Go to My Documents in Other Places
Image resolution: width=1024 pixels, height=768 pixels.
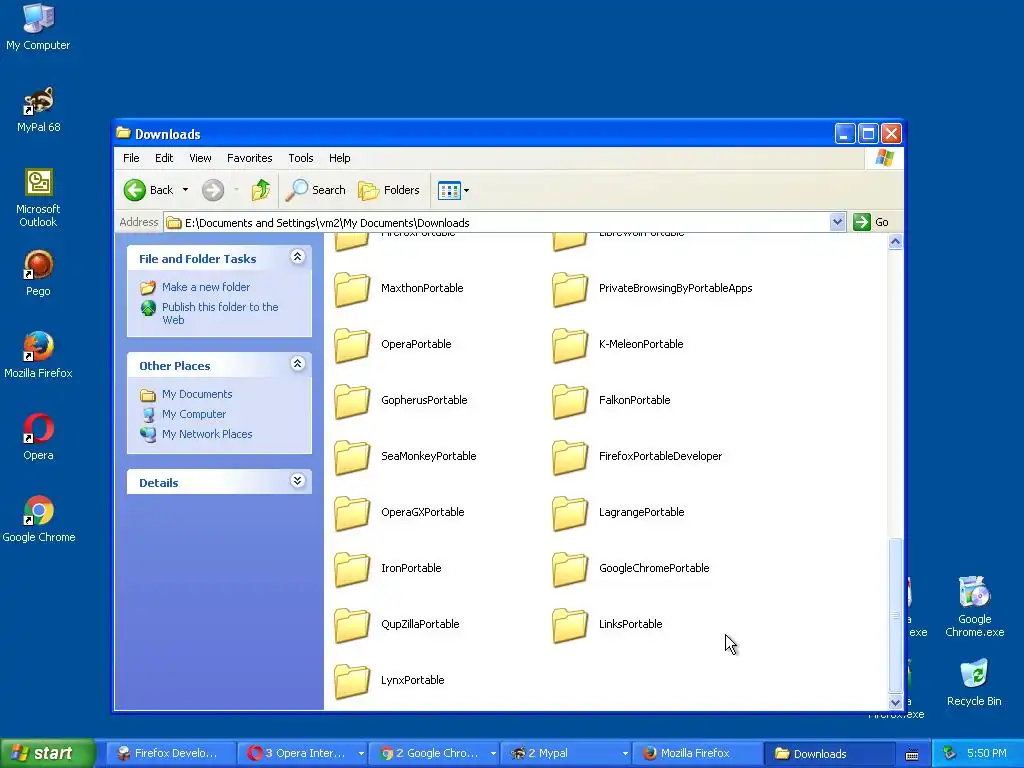(x=197, y=394)
